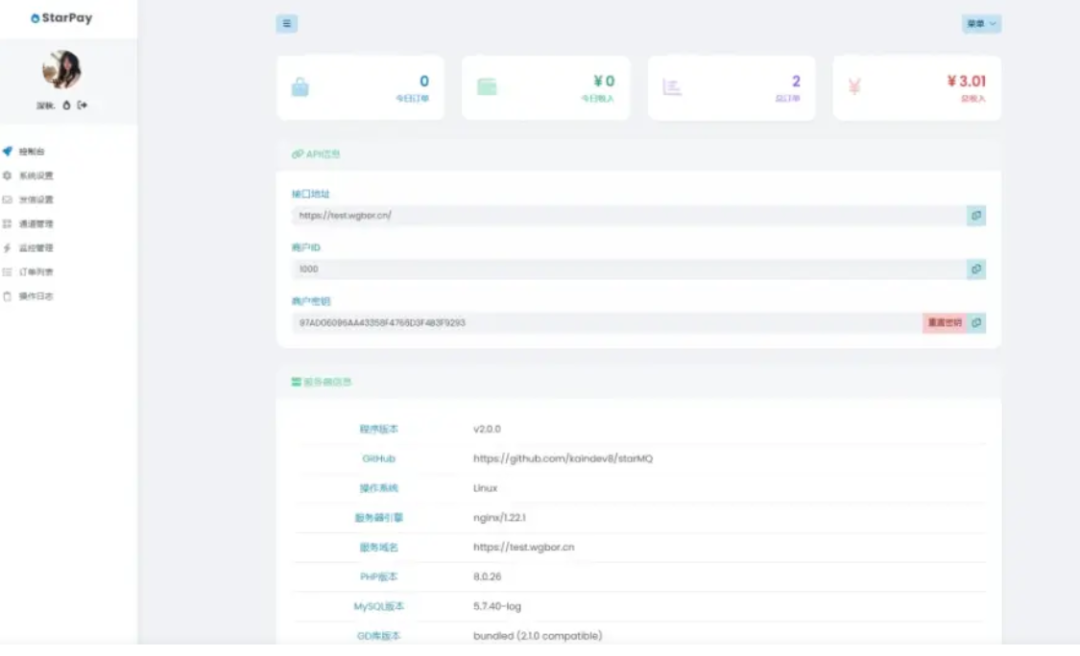This screenshot has width=1080, height=656.
Task: Click the API URL field showing test.wgbor.cn
Action: (x=620, y=215)
